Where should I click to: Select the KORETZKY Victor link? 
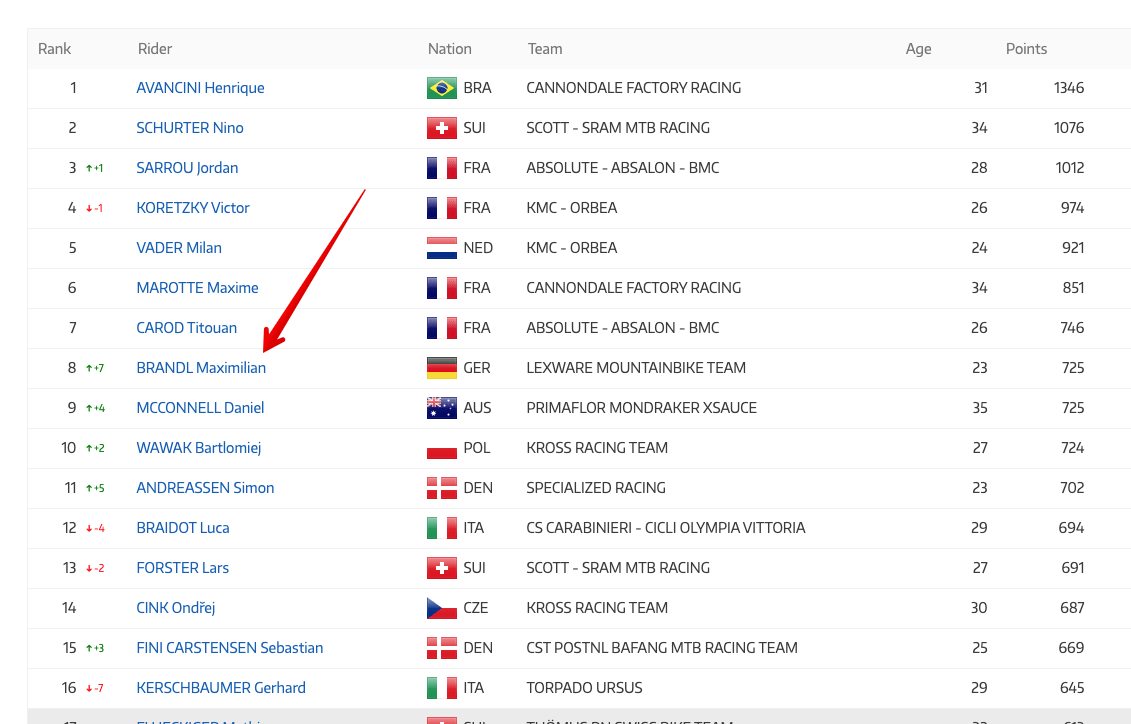(x=193, y=208)
